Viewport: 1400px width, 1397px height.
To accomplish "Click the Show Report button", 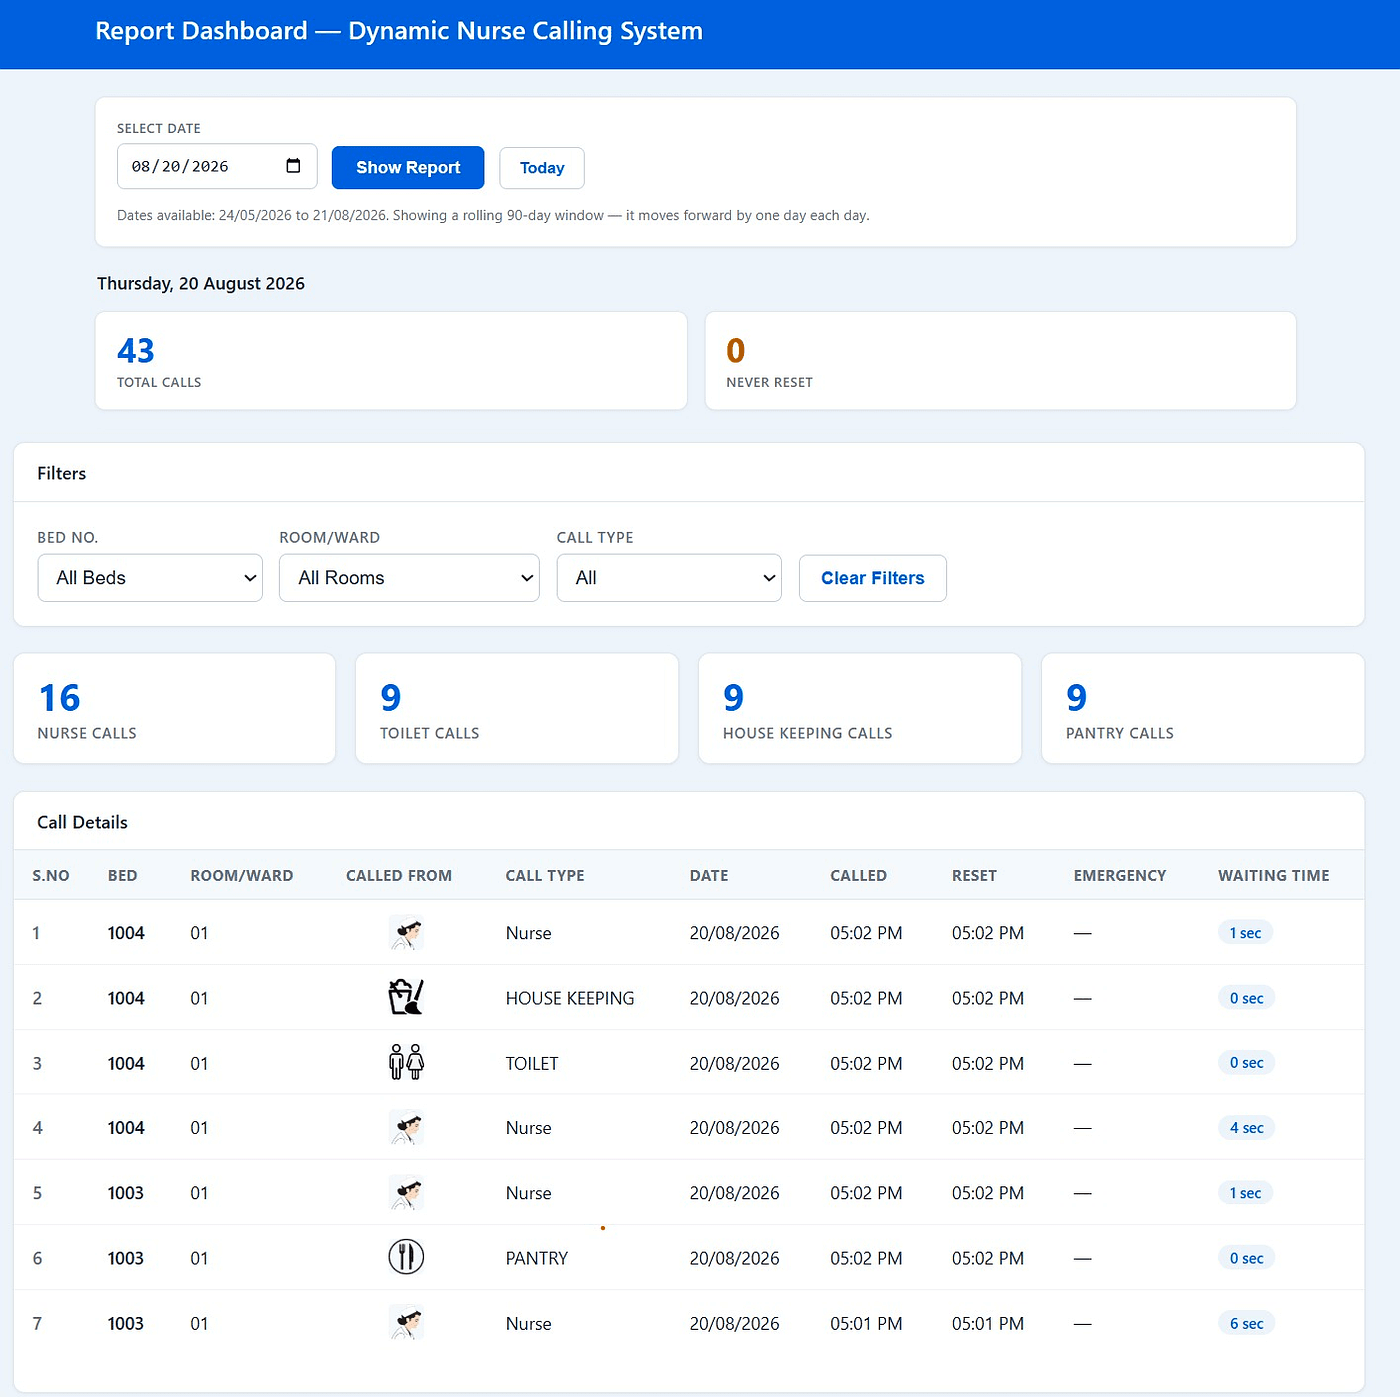I will pyautogui.click(x=408, y=168).
